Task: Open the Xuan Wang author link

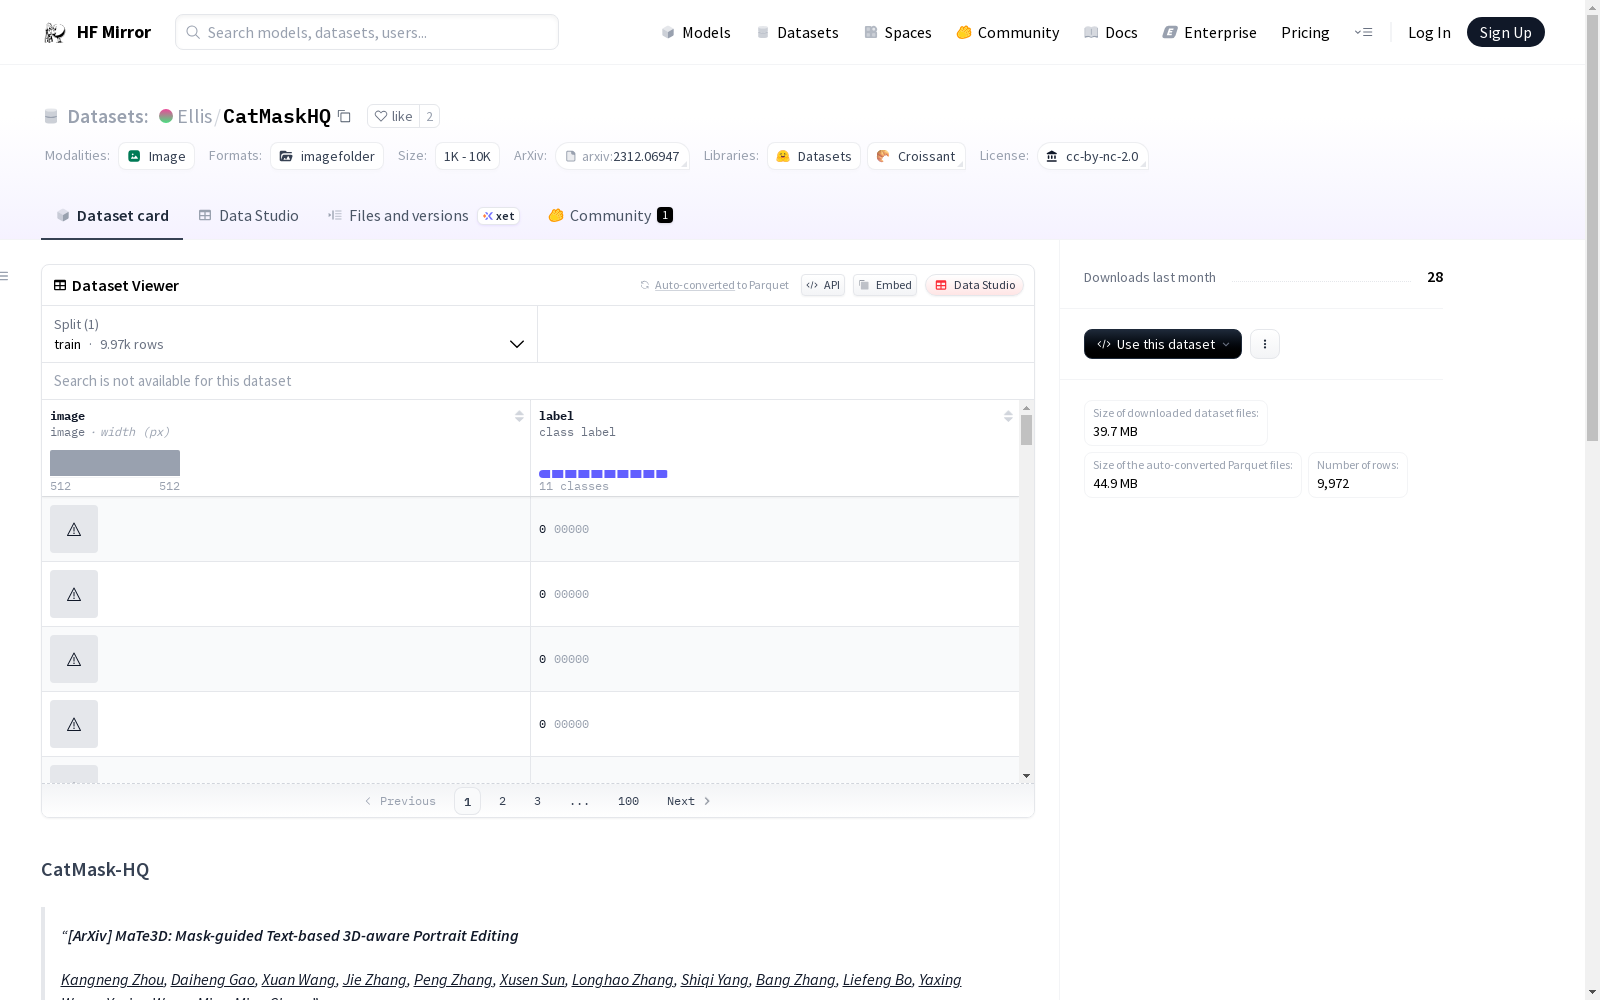Action: tap(299, 980)
